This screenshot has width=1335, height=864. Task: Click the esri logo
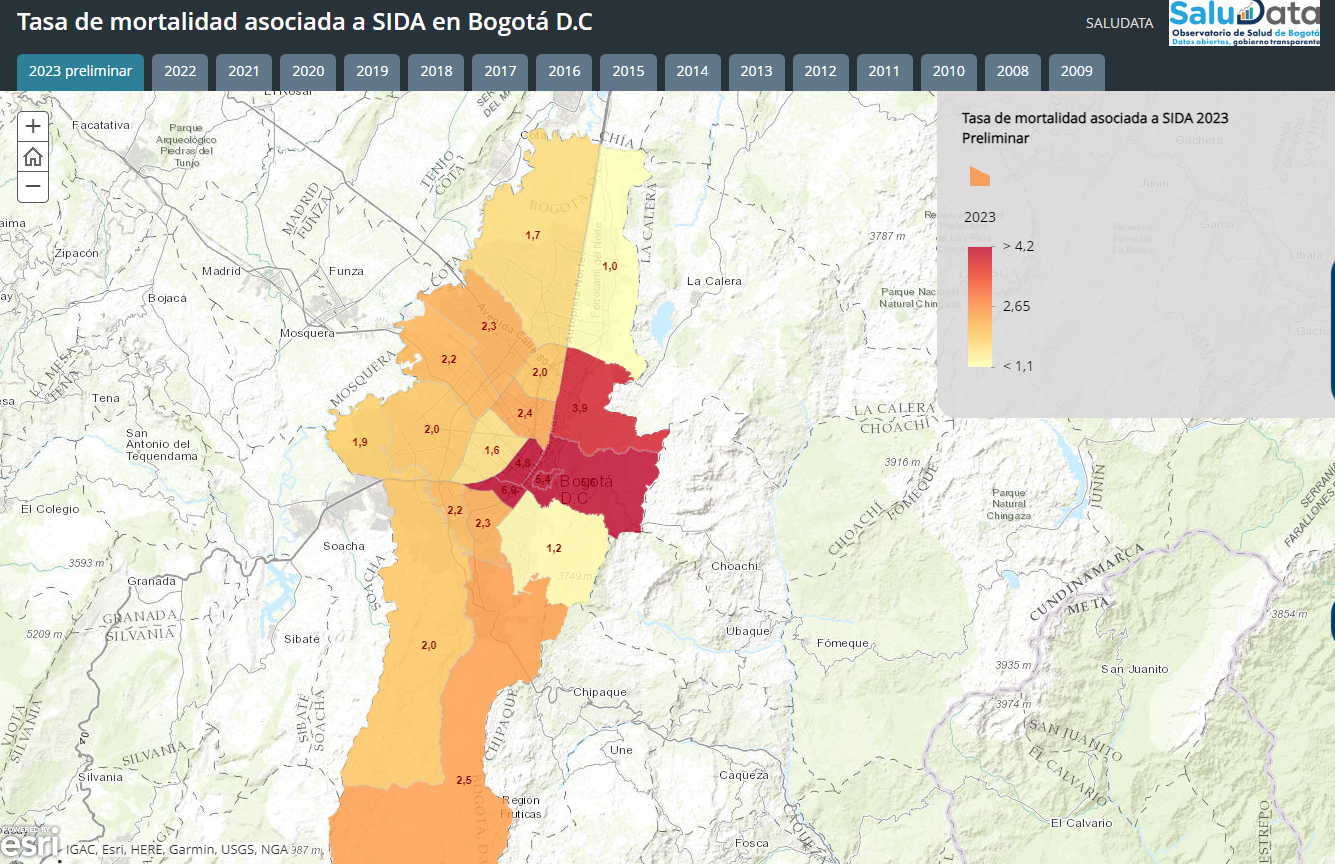30,845
